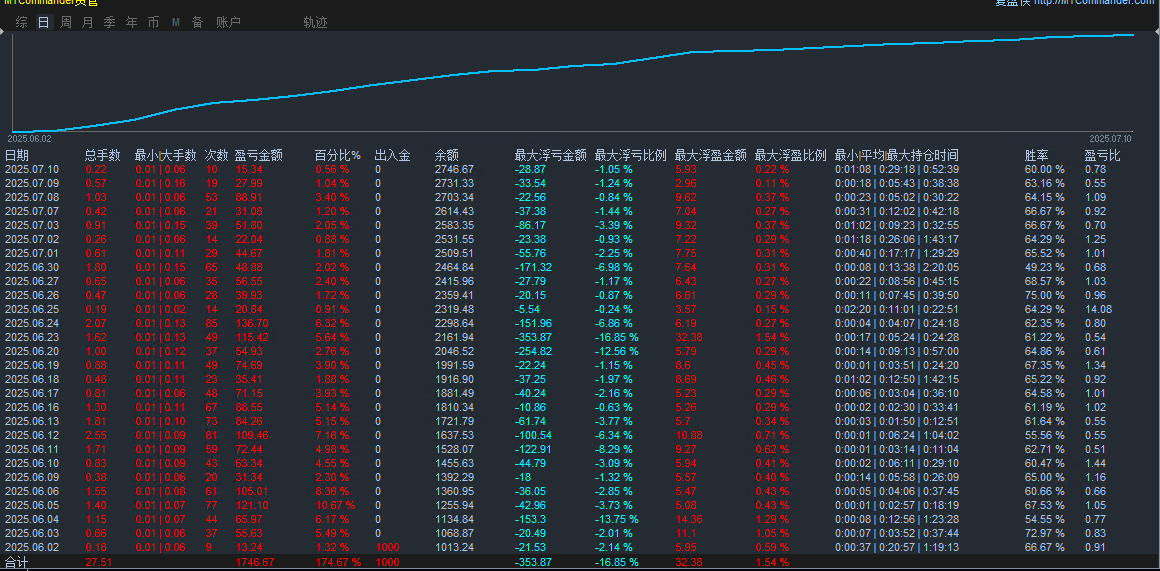
Task: Click the total lots value 2.55
Action: coord(95,435)
